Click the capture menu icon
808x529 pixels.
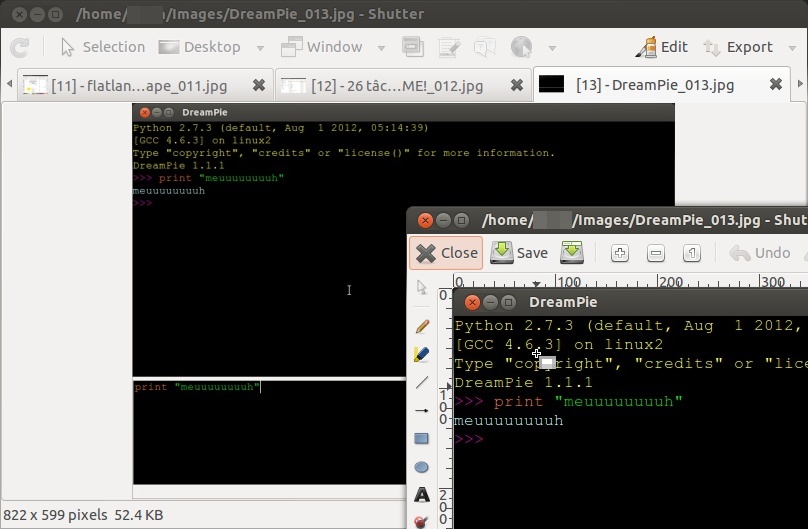pos(449,47)
